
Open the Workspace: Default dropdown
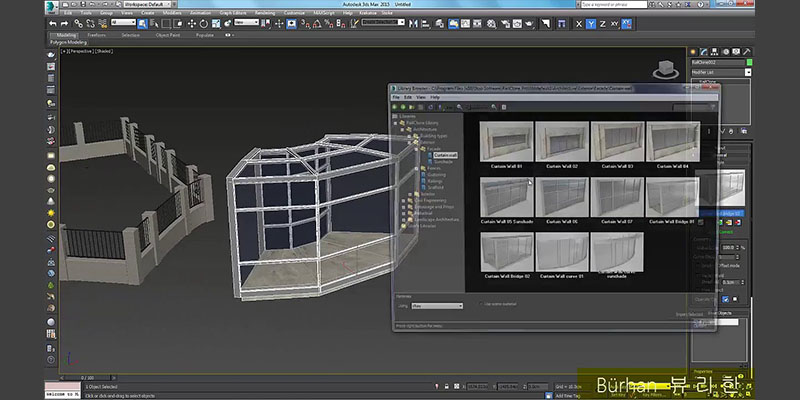coord(146,4)
